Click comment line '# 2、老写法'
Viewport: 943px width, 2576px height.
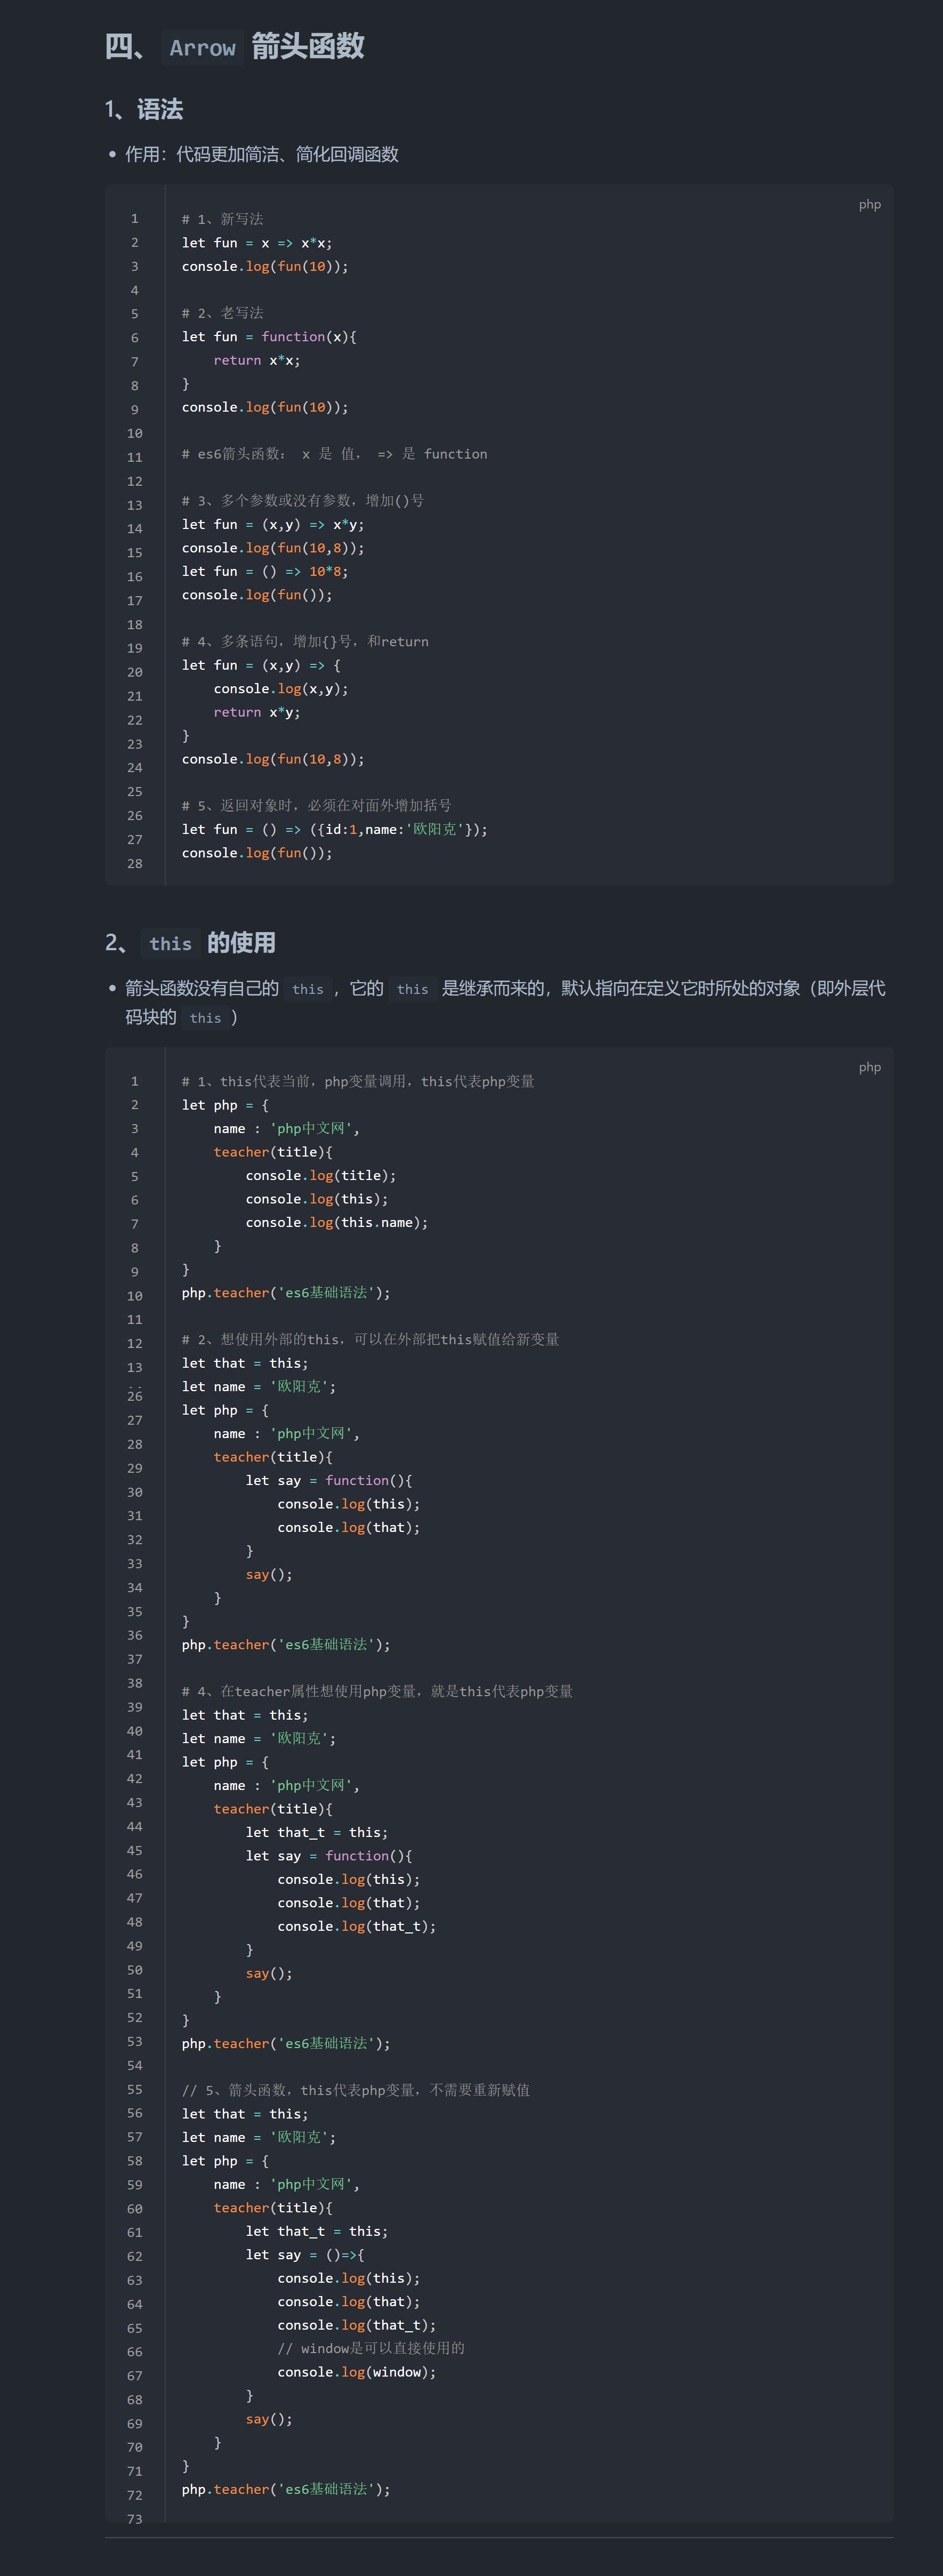222,313
